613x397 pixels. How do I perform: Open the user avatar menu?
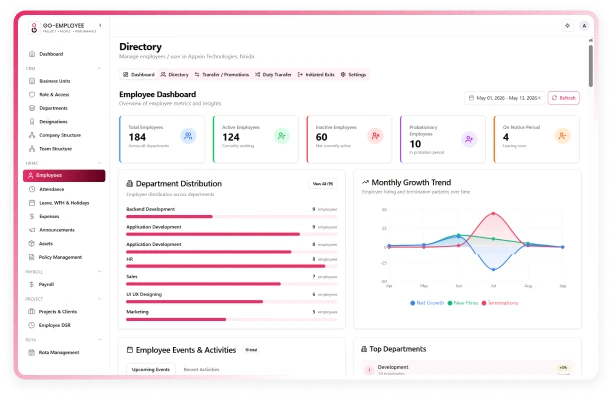(584, 26)
